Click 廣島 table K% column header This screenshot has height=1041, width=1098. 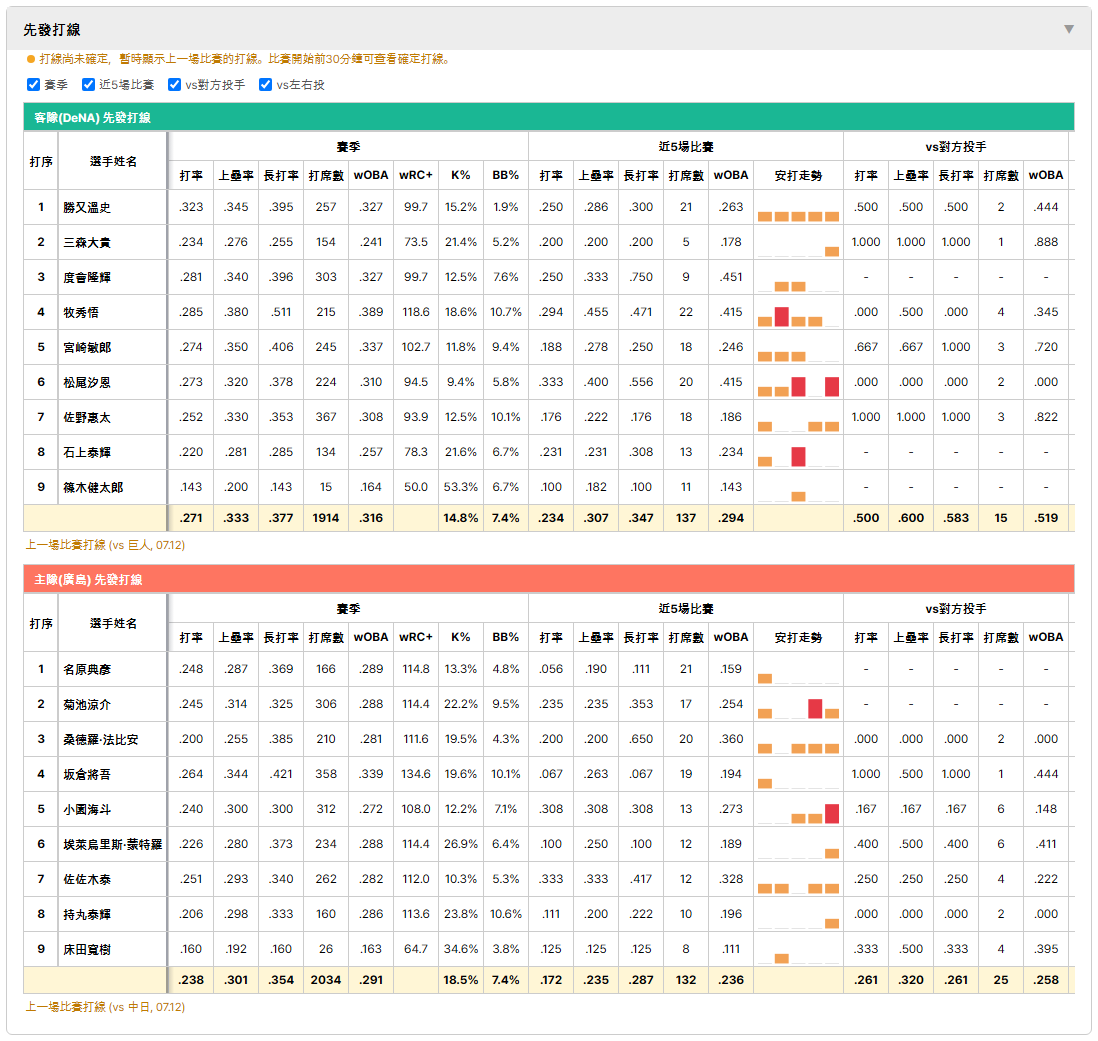tap(461, 637)
